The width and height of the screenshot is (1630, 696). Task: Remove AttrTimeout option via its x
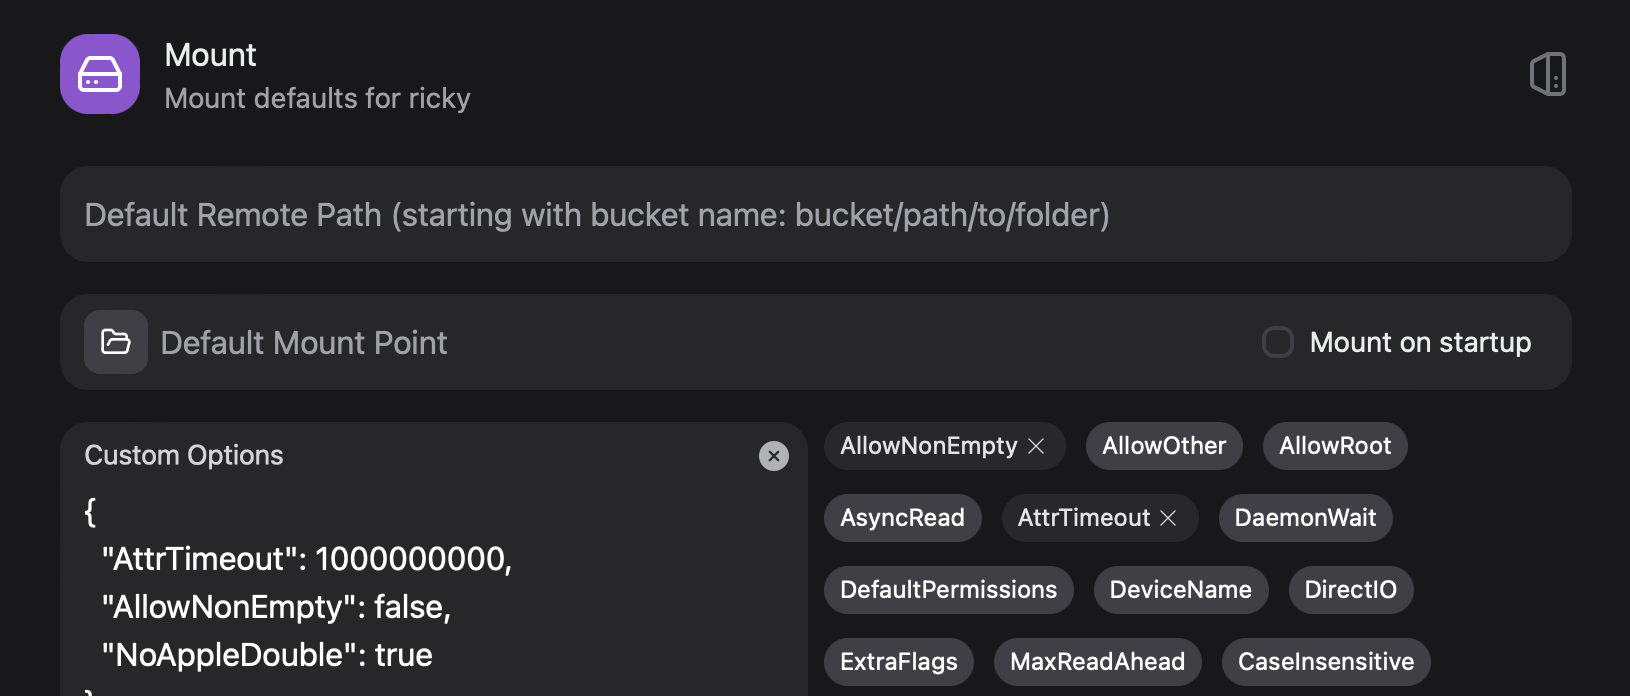tap(1169, 518)
